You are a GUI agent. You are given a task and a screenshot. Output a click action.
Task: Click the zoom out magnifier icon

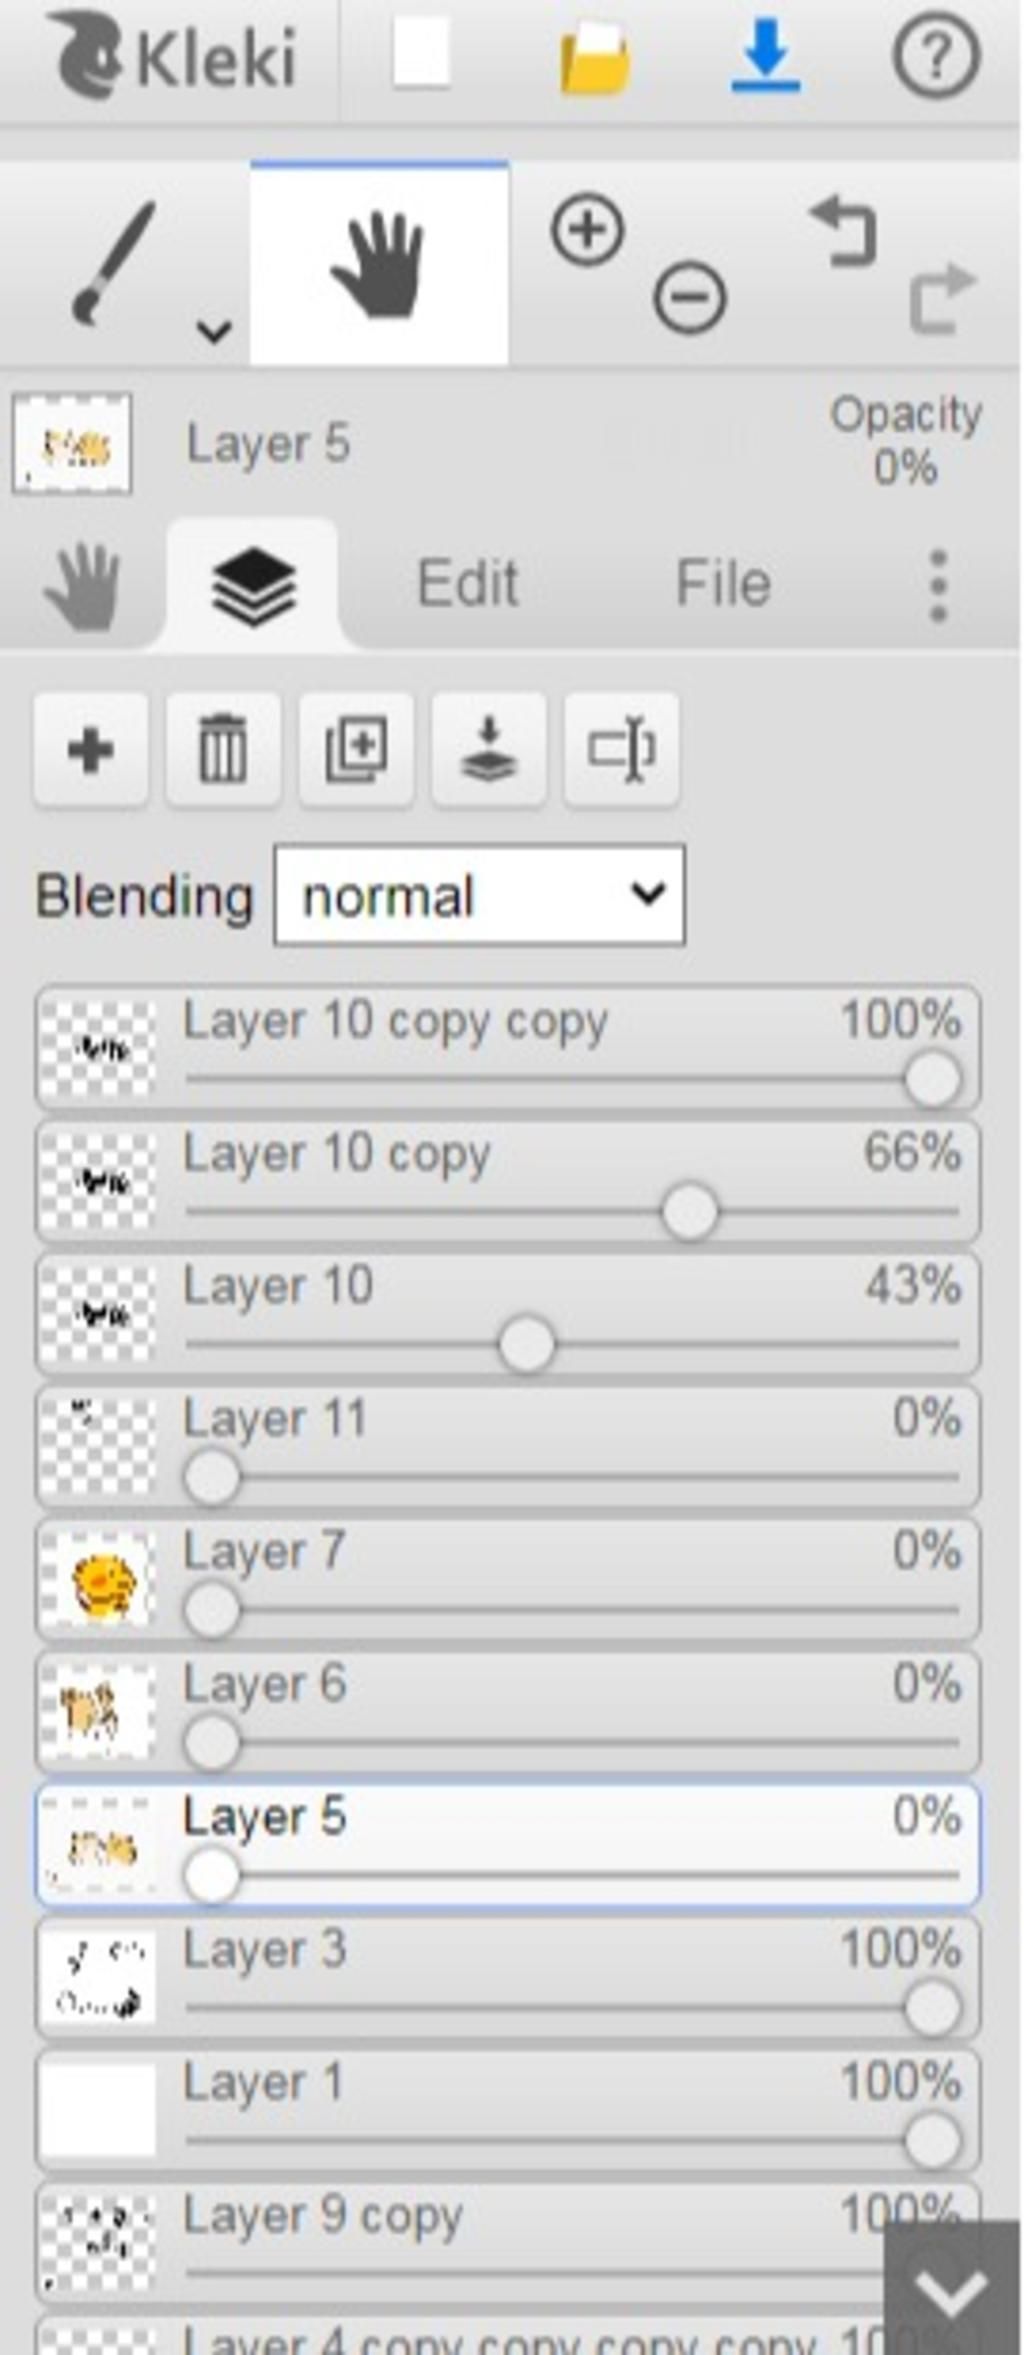[x=689, y=297]
